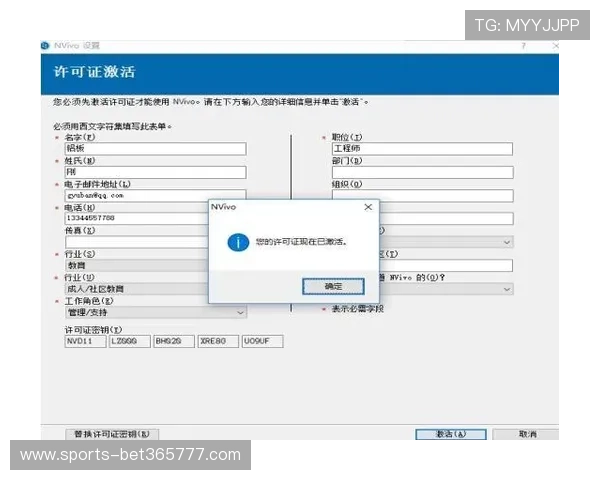The image size is (600, 480).
Task: Click the license key box BHG2S
Action: tap(172, 341)
